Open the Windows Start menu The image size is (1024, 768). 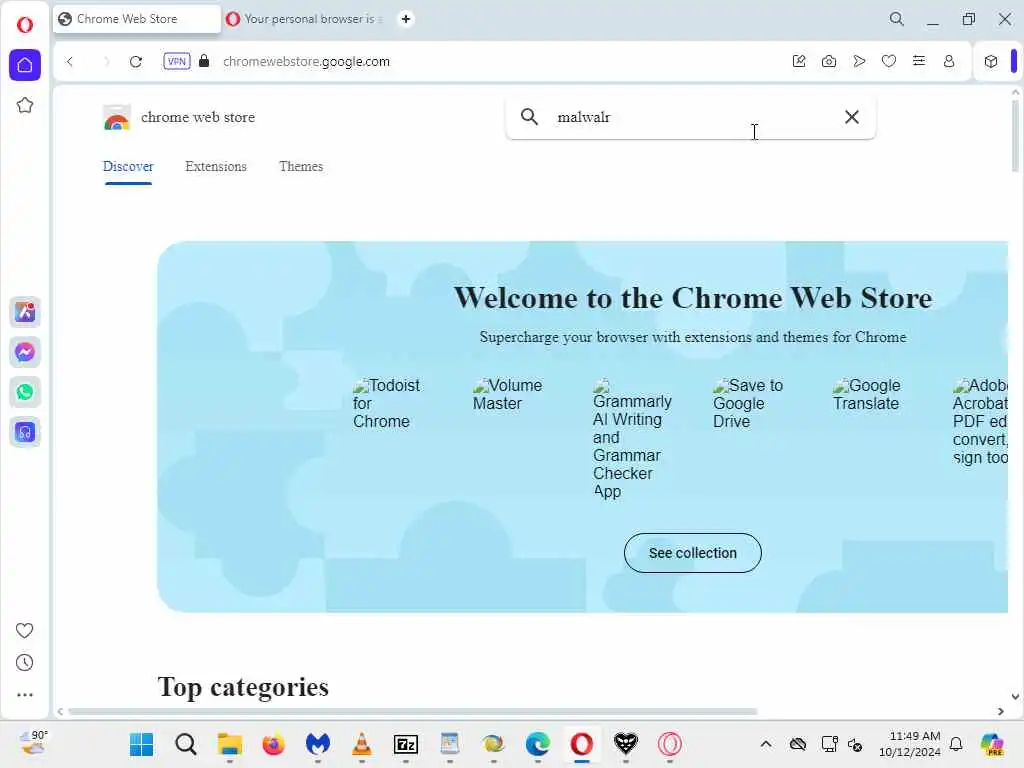click(141, 744)
